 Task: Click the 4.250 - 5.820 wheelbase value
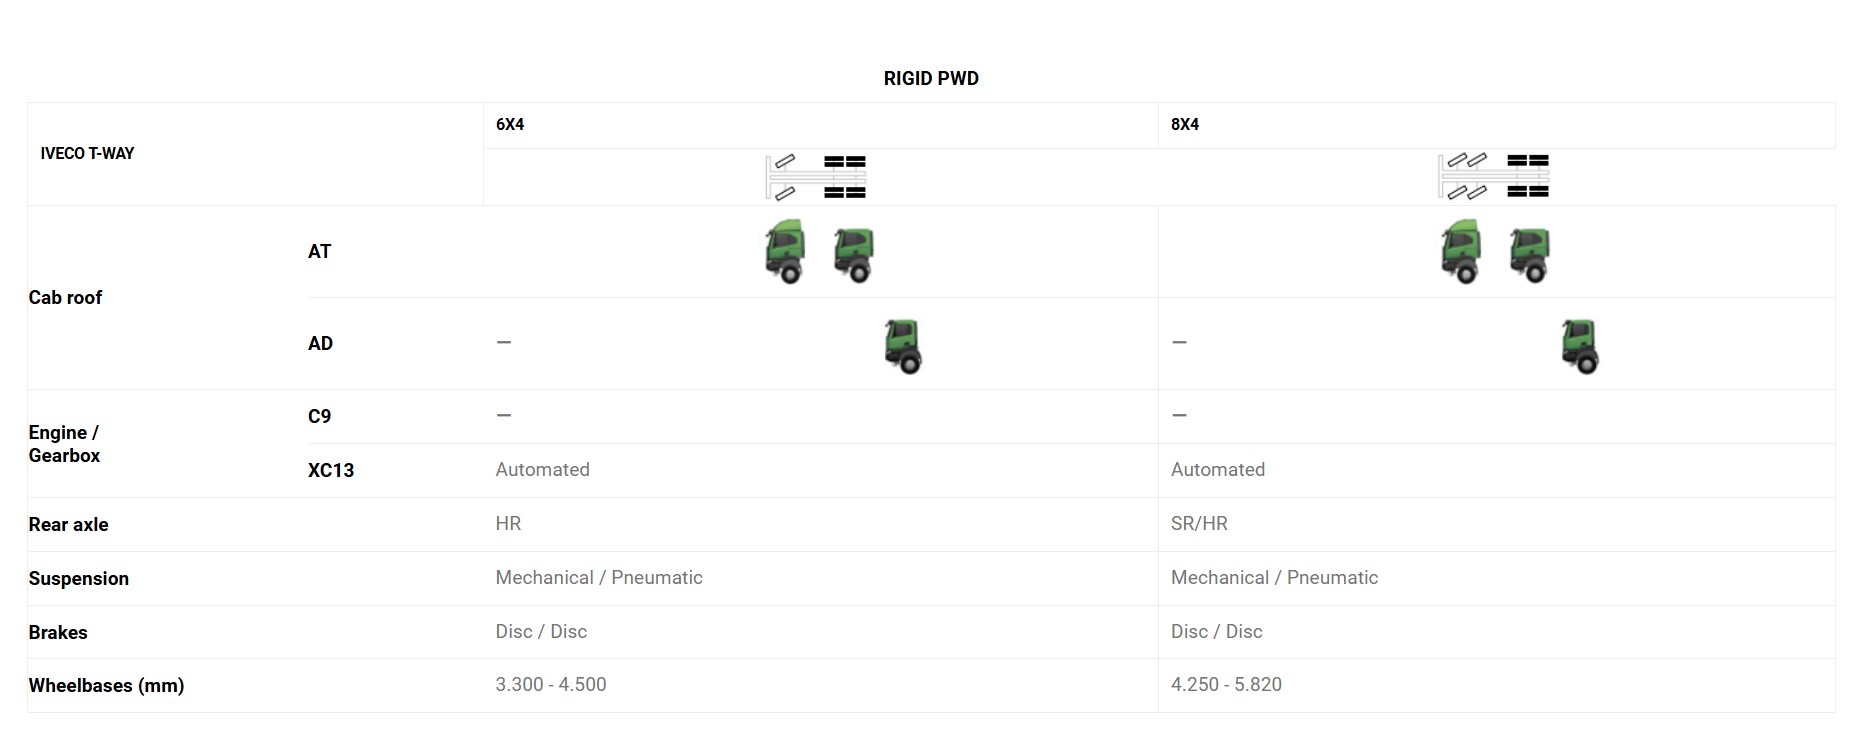pyautogui.click(x=1226, y=684)
